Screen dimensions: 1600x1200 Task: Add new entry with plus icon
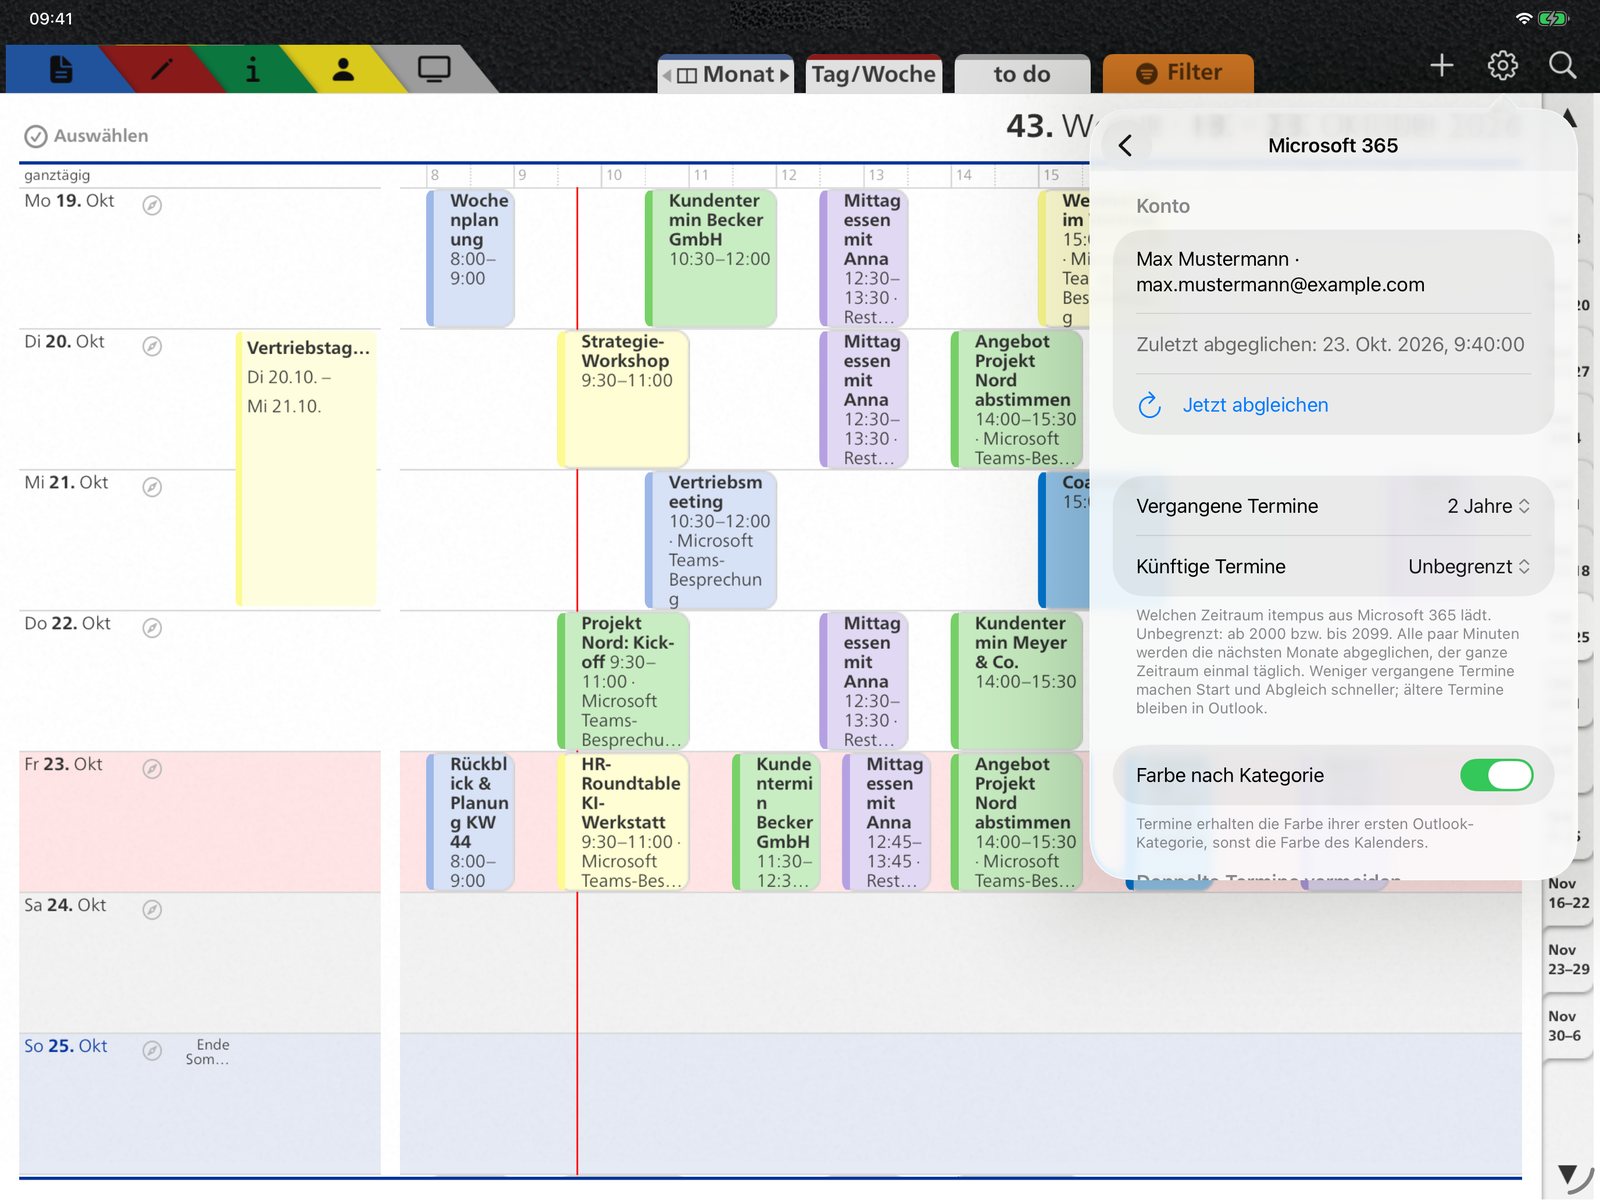point(1441,66)
